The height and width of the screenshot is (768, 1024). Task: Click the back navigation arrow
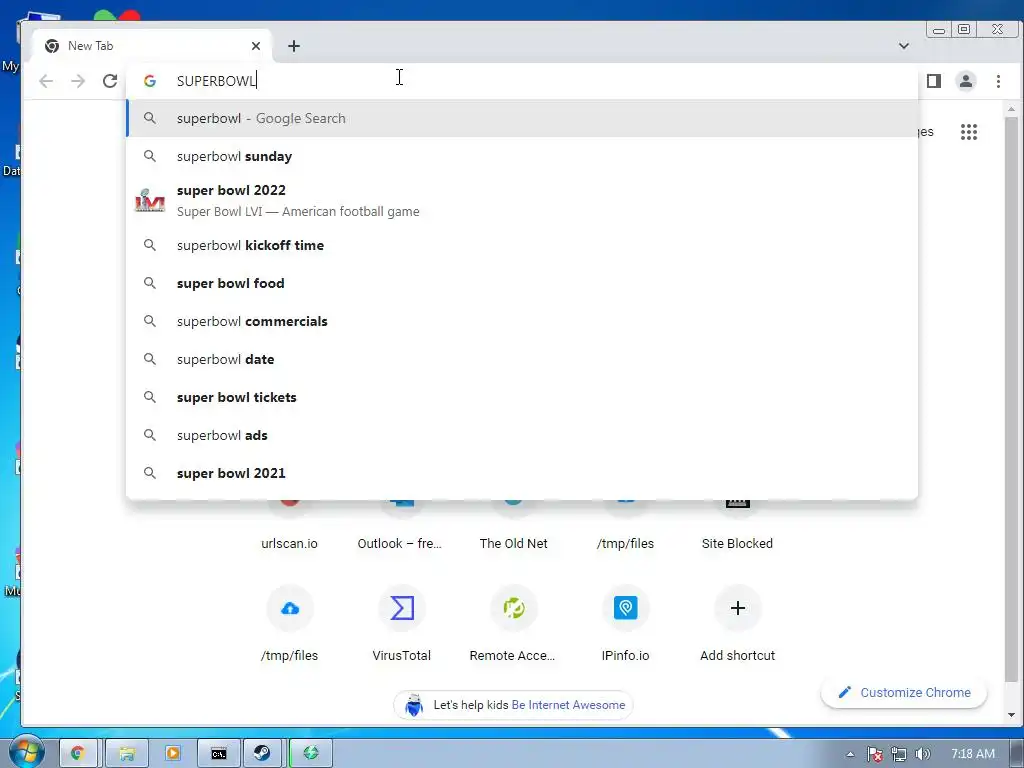[x=46, y=81]
